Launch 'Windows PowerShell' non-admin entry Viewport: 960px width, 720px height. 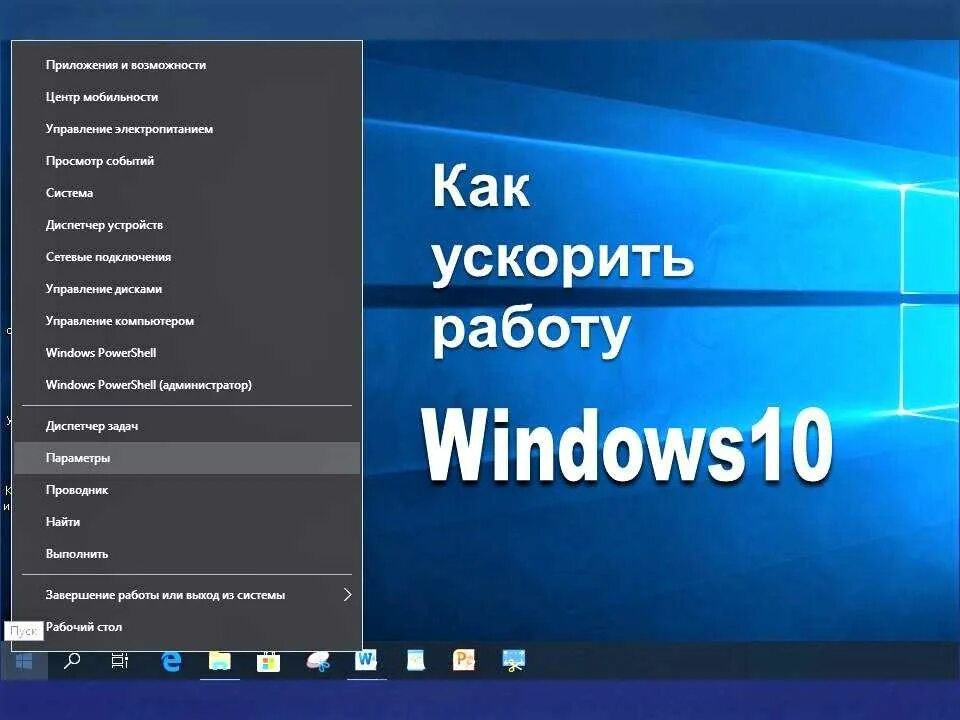(187, 353)
